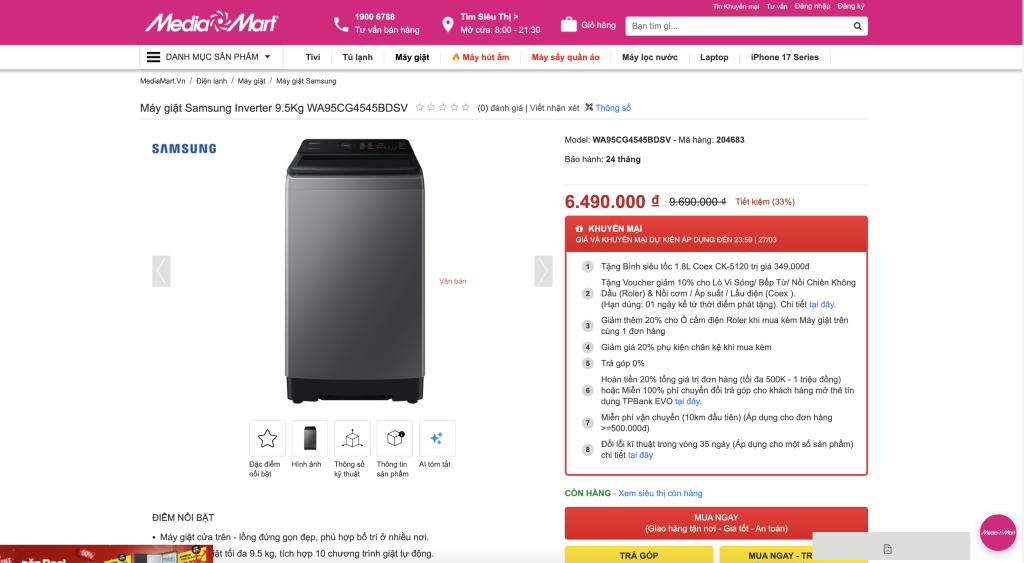Open the Laptop menu item
Viewport: 1024px width, 563px height.
(714, 57)
